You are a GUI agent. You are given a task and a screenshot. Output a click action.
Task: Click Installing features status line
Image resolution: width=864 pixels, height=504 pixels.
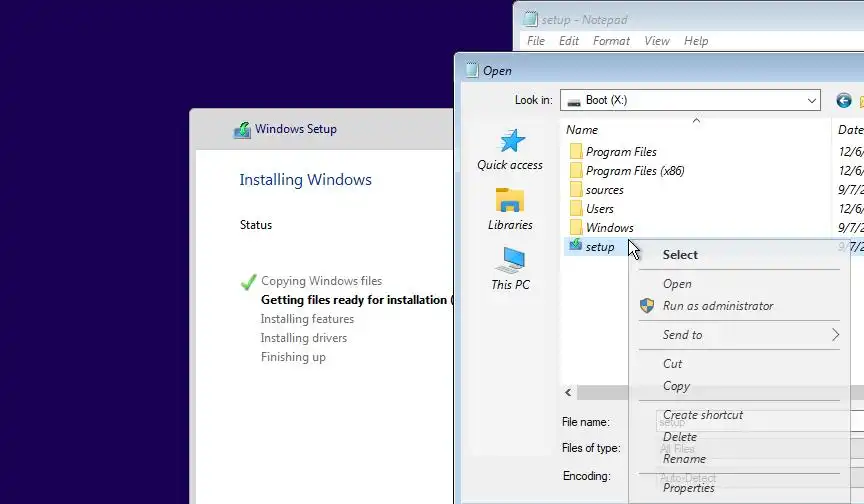click(307, 319)
